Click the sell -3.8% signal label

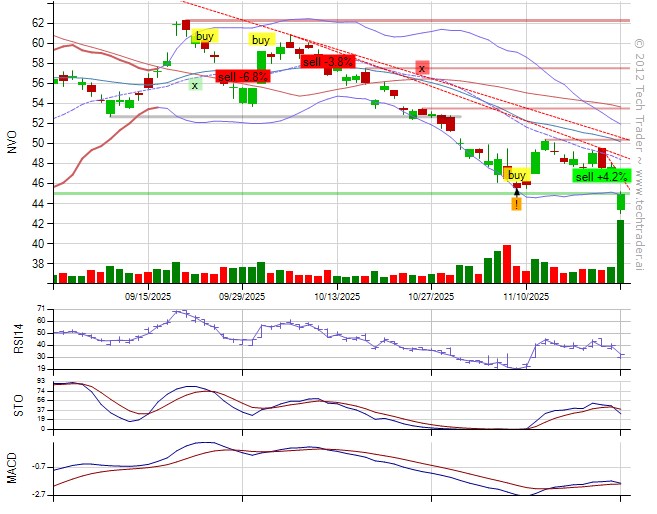[327, 61]
